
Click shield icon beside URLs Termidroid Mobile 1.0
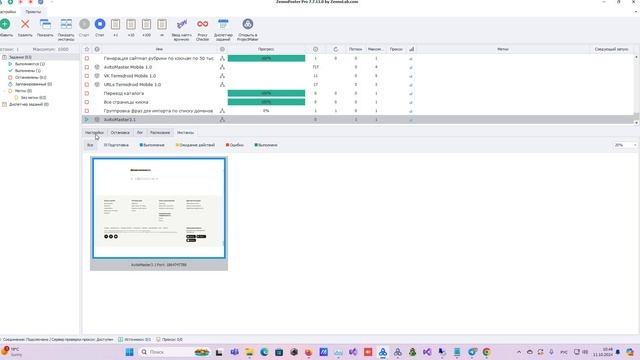coord(97,84)
